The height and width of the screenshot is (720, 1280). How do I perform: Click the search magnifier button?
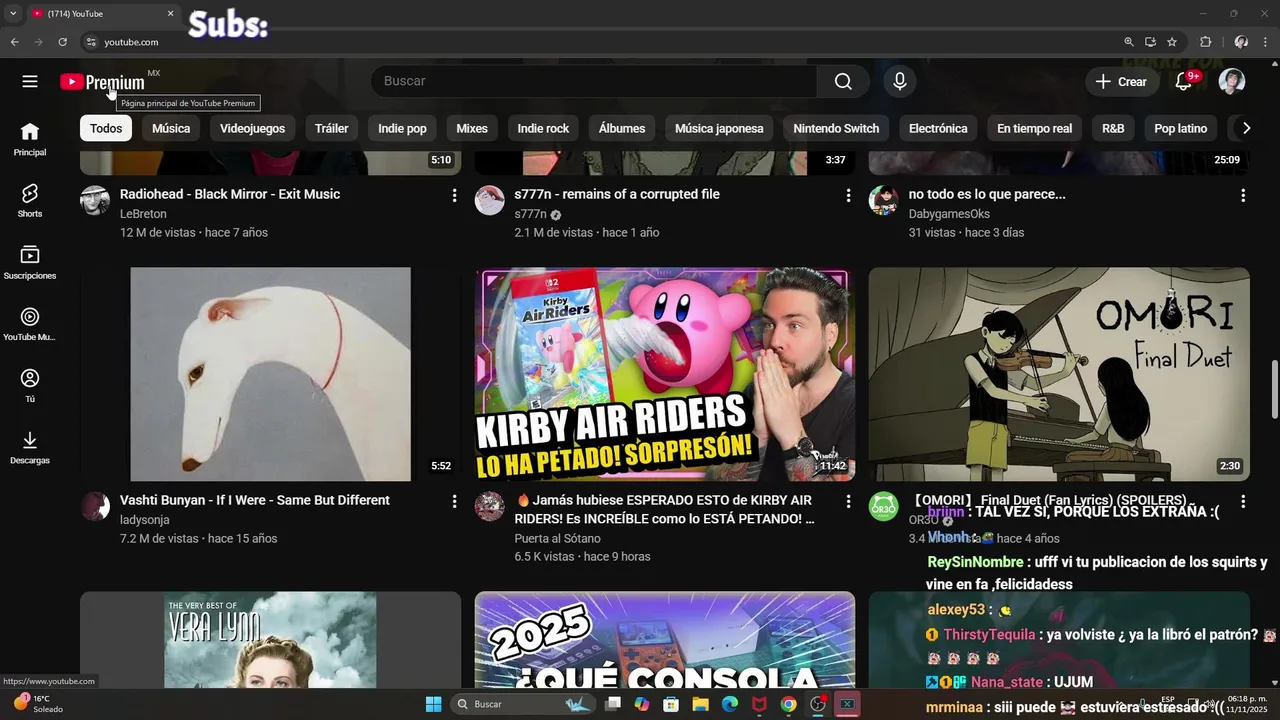pos(843,82)
